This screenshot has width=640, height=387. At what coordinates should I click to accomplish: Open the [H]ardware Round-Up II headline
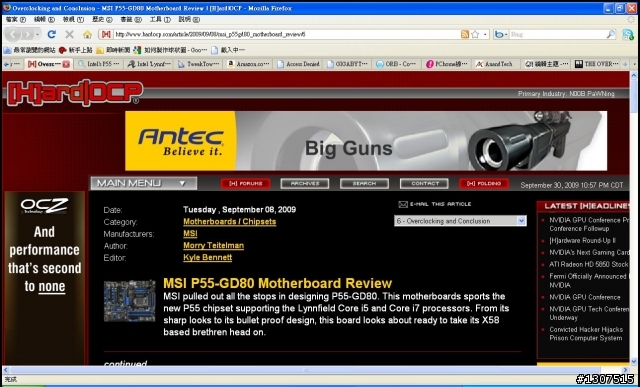[x=582, y=240]
